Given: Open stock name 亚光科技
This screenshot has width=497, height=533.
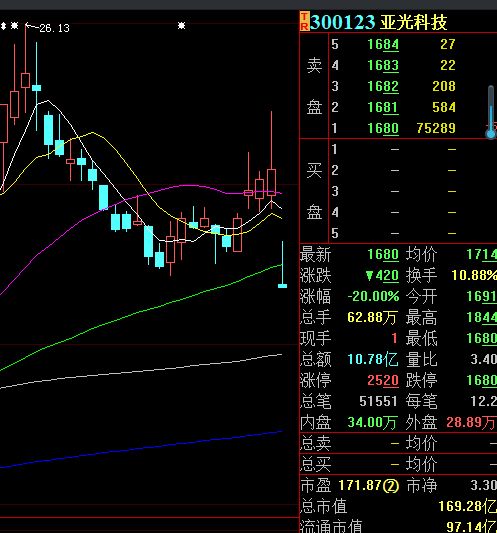Looking at the screenshot, I should pyautogui.click(x=413, y=22).
